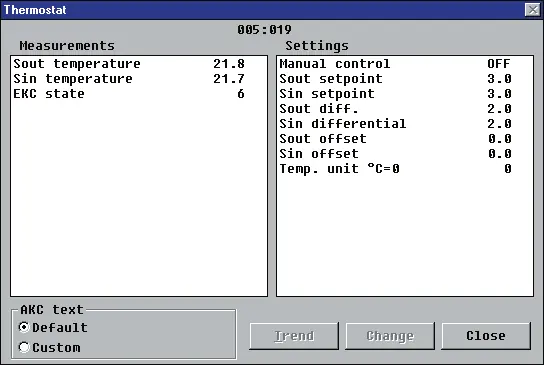Select the Sout temperature measurement row
This screenshot has width=544, height=365.
pyautogui.click(x=139, y=64)
